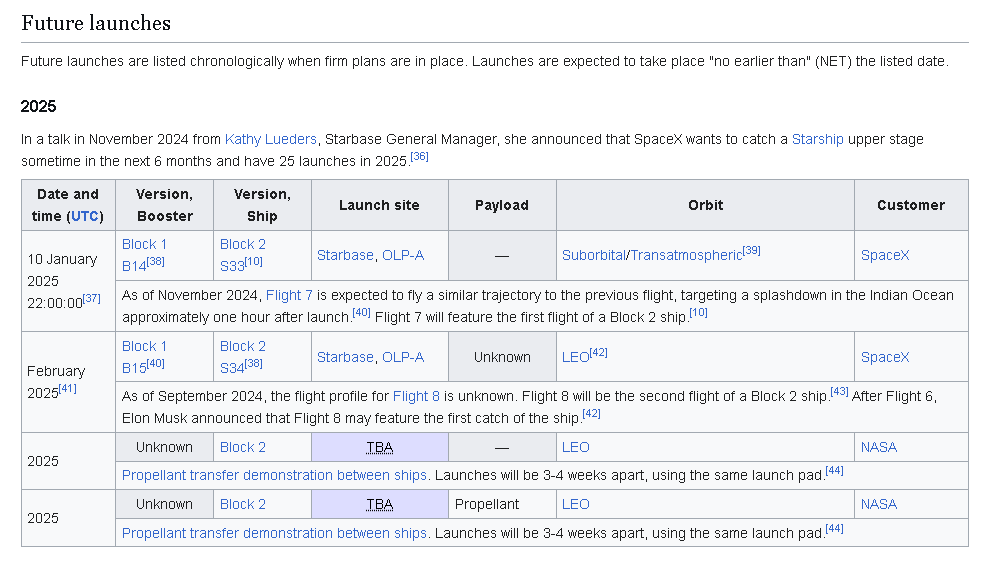Open citation 43 after 'Block 2 ship'

[x=839, y=392]
